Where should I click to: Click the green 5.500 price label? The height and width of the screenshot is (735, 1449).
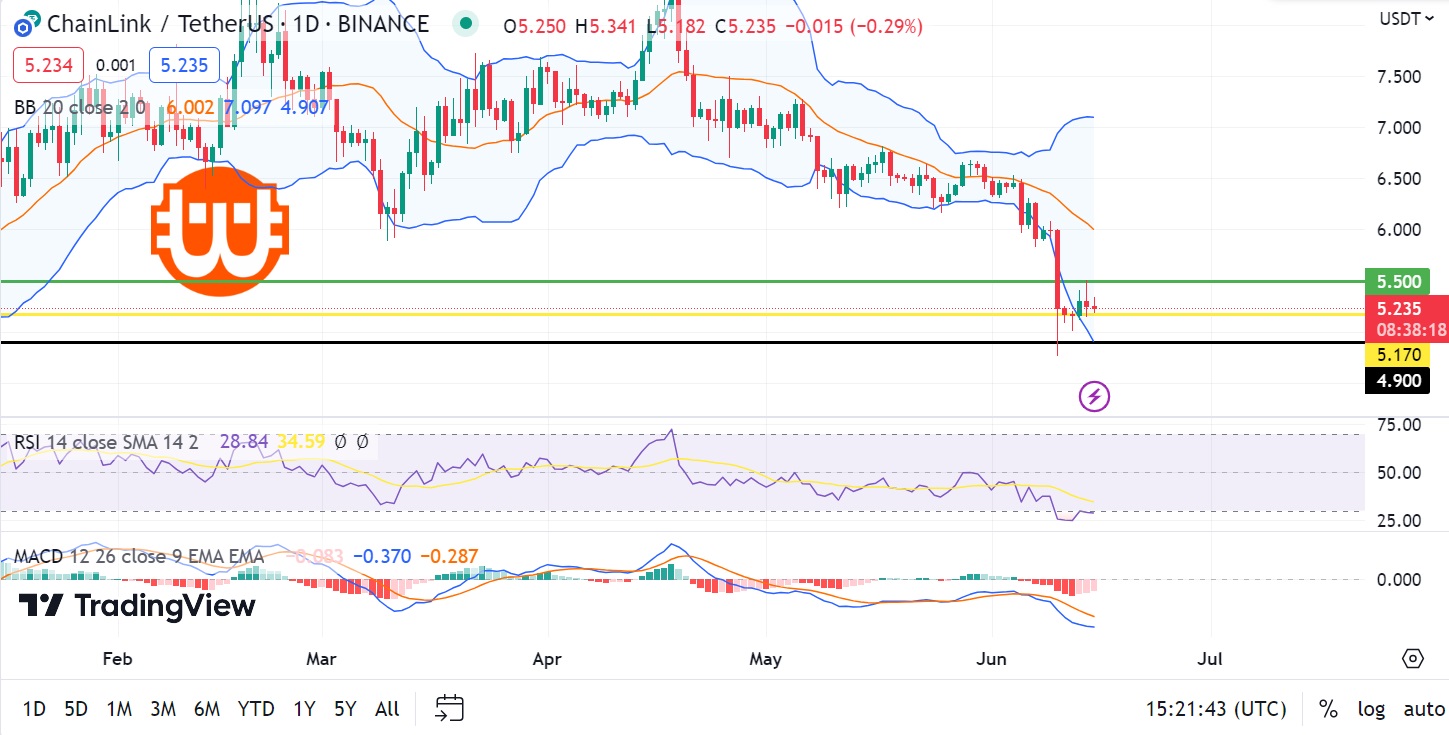coord(1395,282)
